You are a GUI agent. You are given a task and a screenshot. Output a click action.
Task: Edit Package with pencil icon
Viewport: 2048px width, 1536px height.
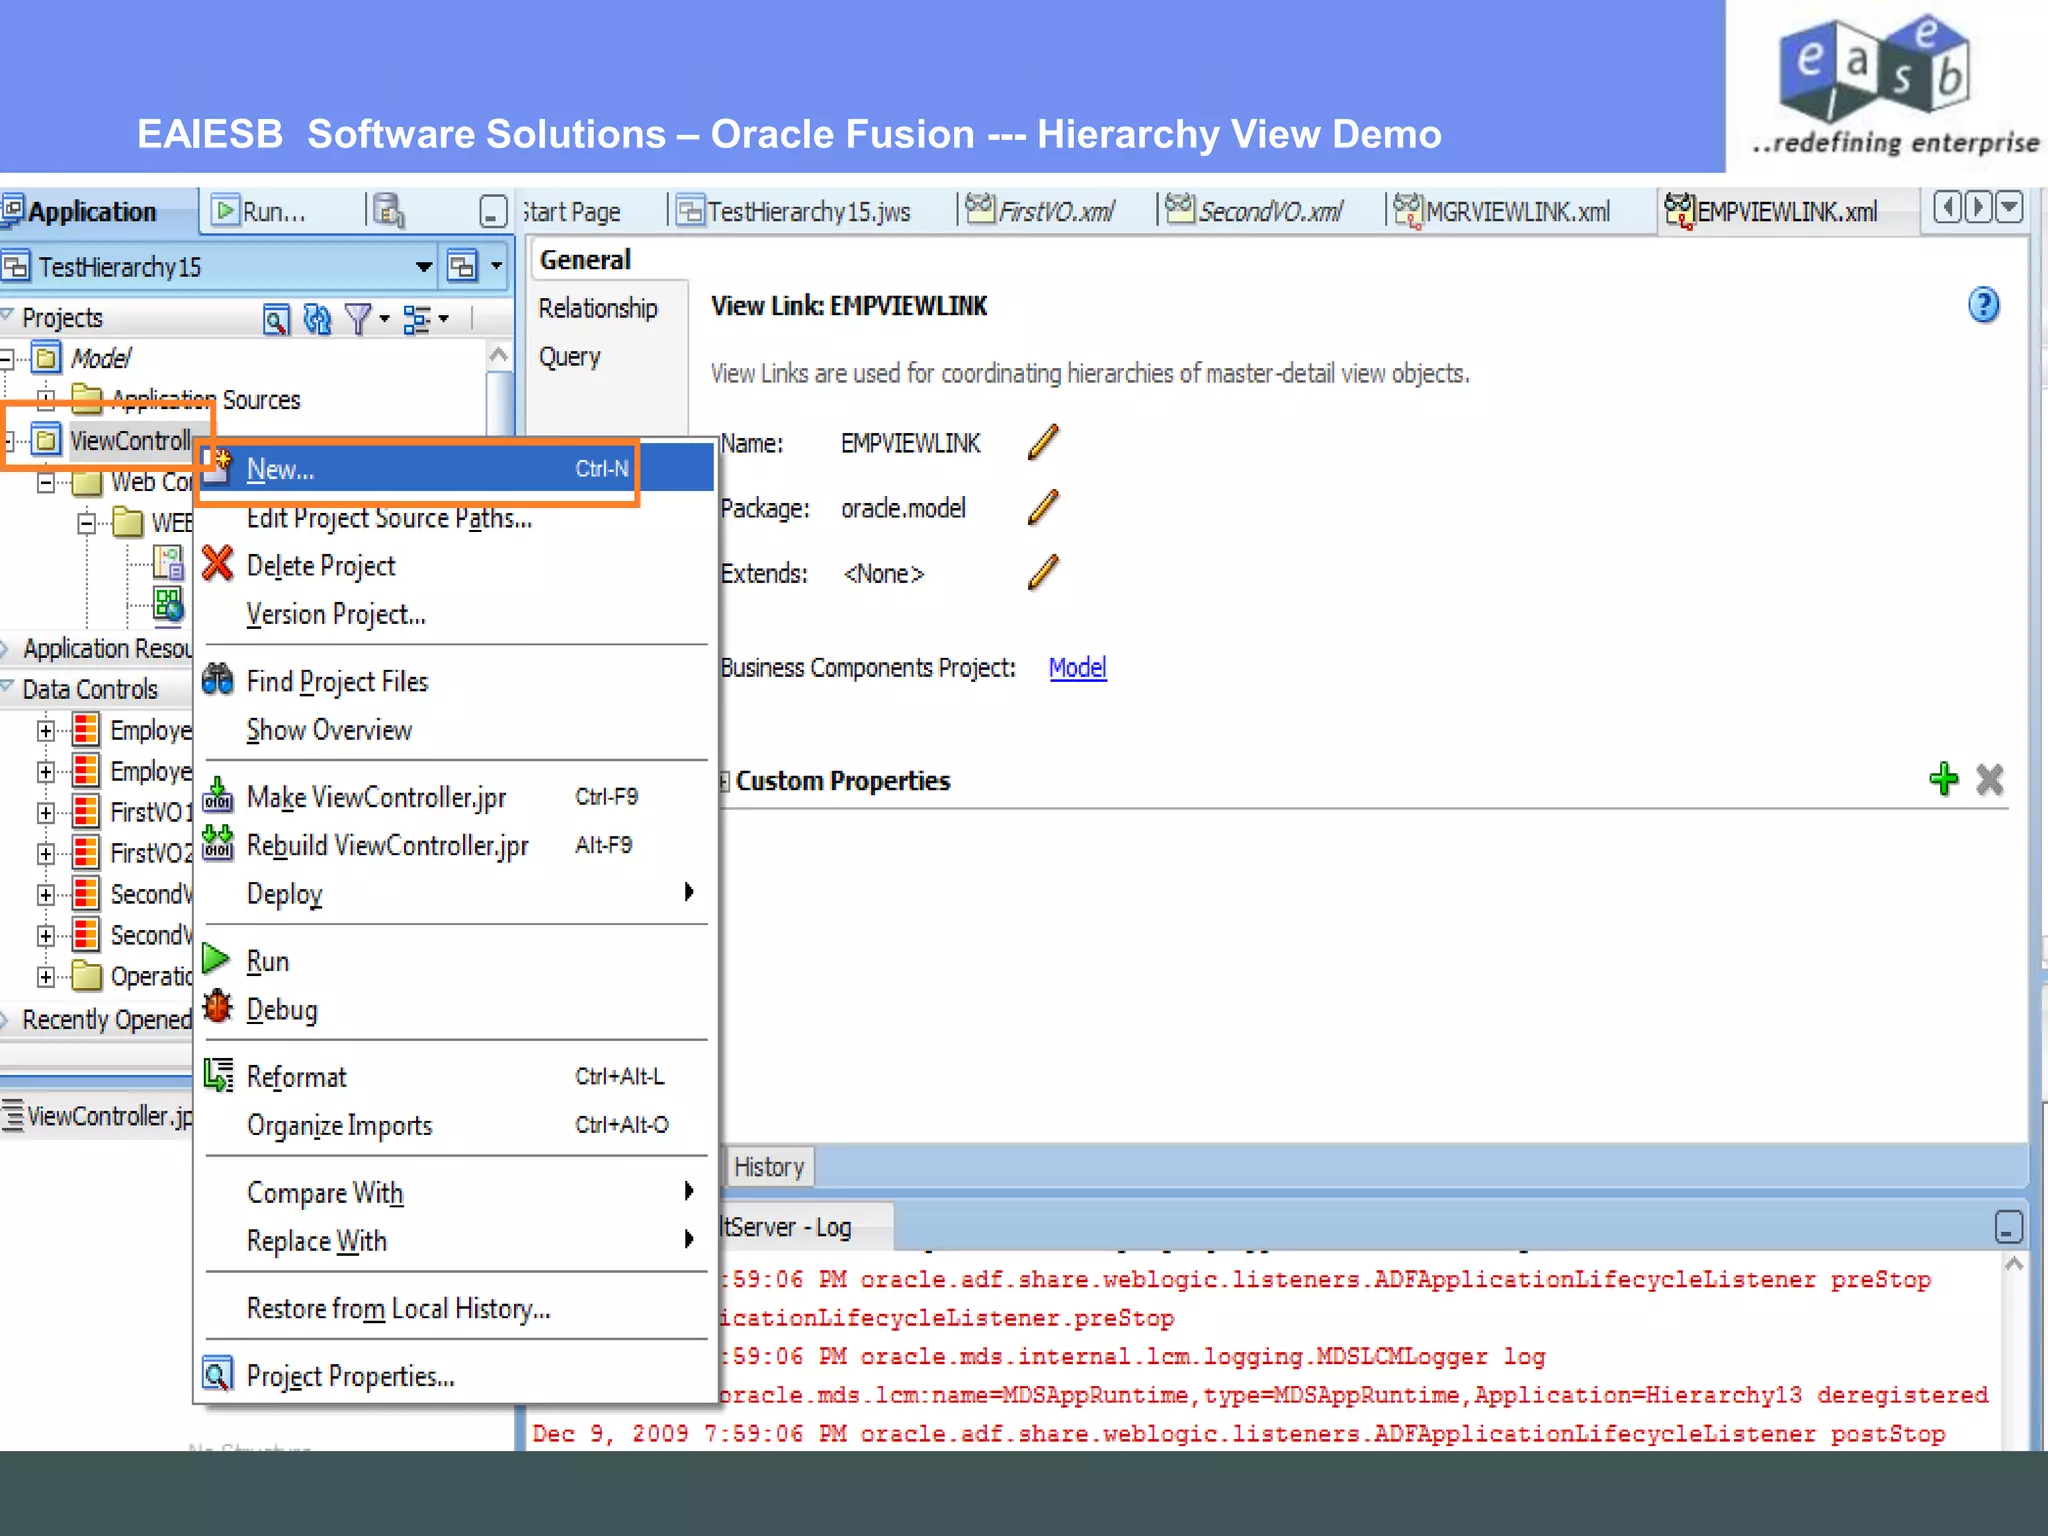1042,507
